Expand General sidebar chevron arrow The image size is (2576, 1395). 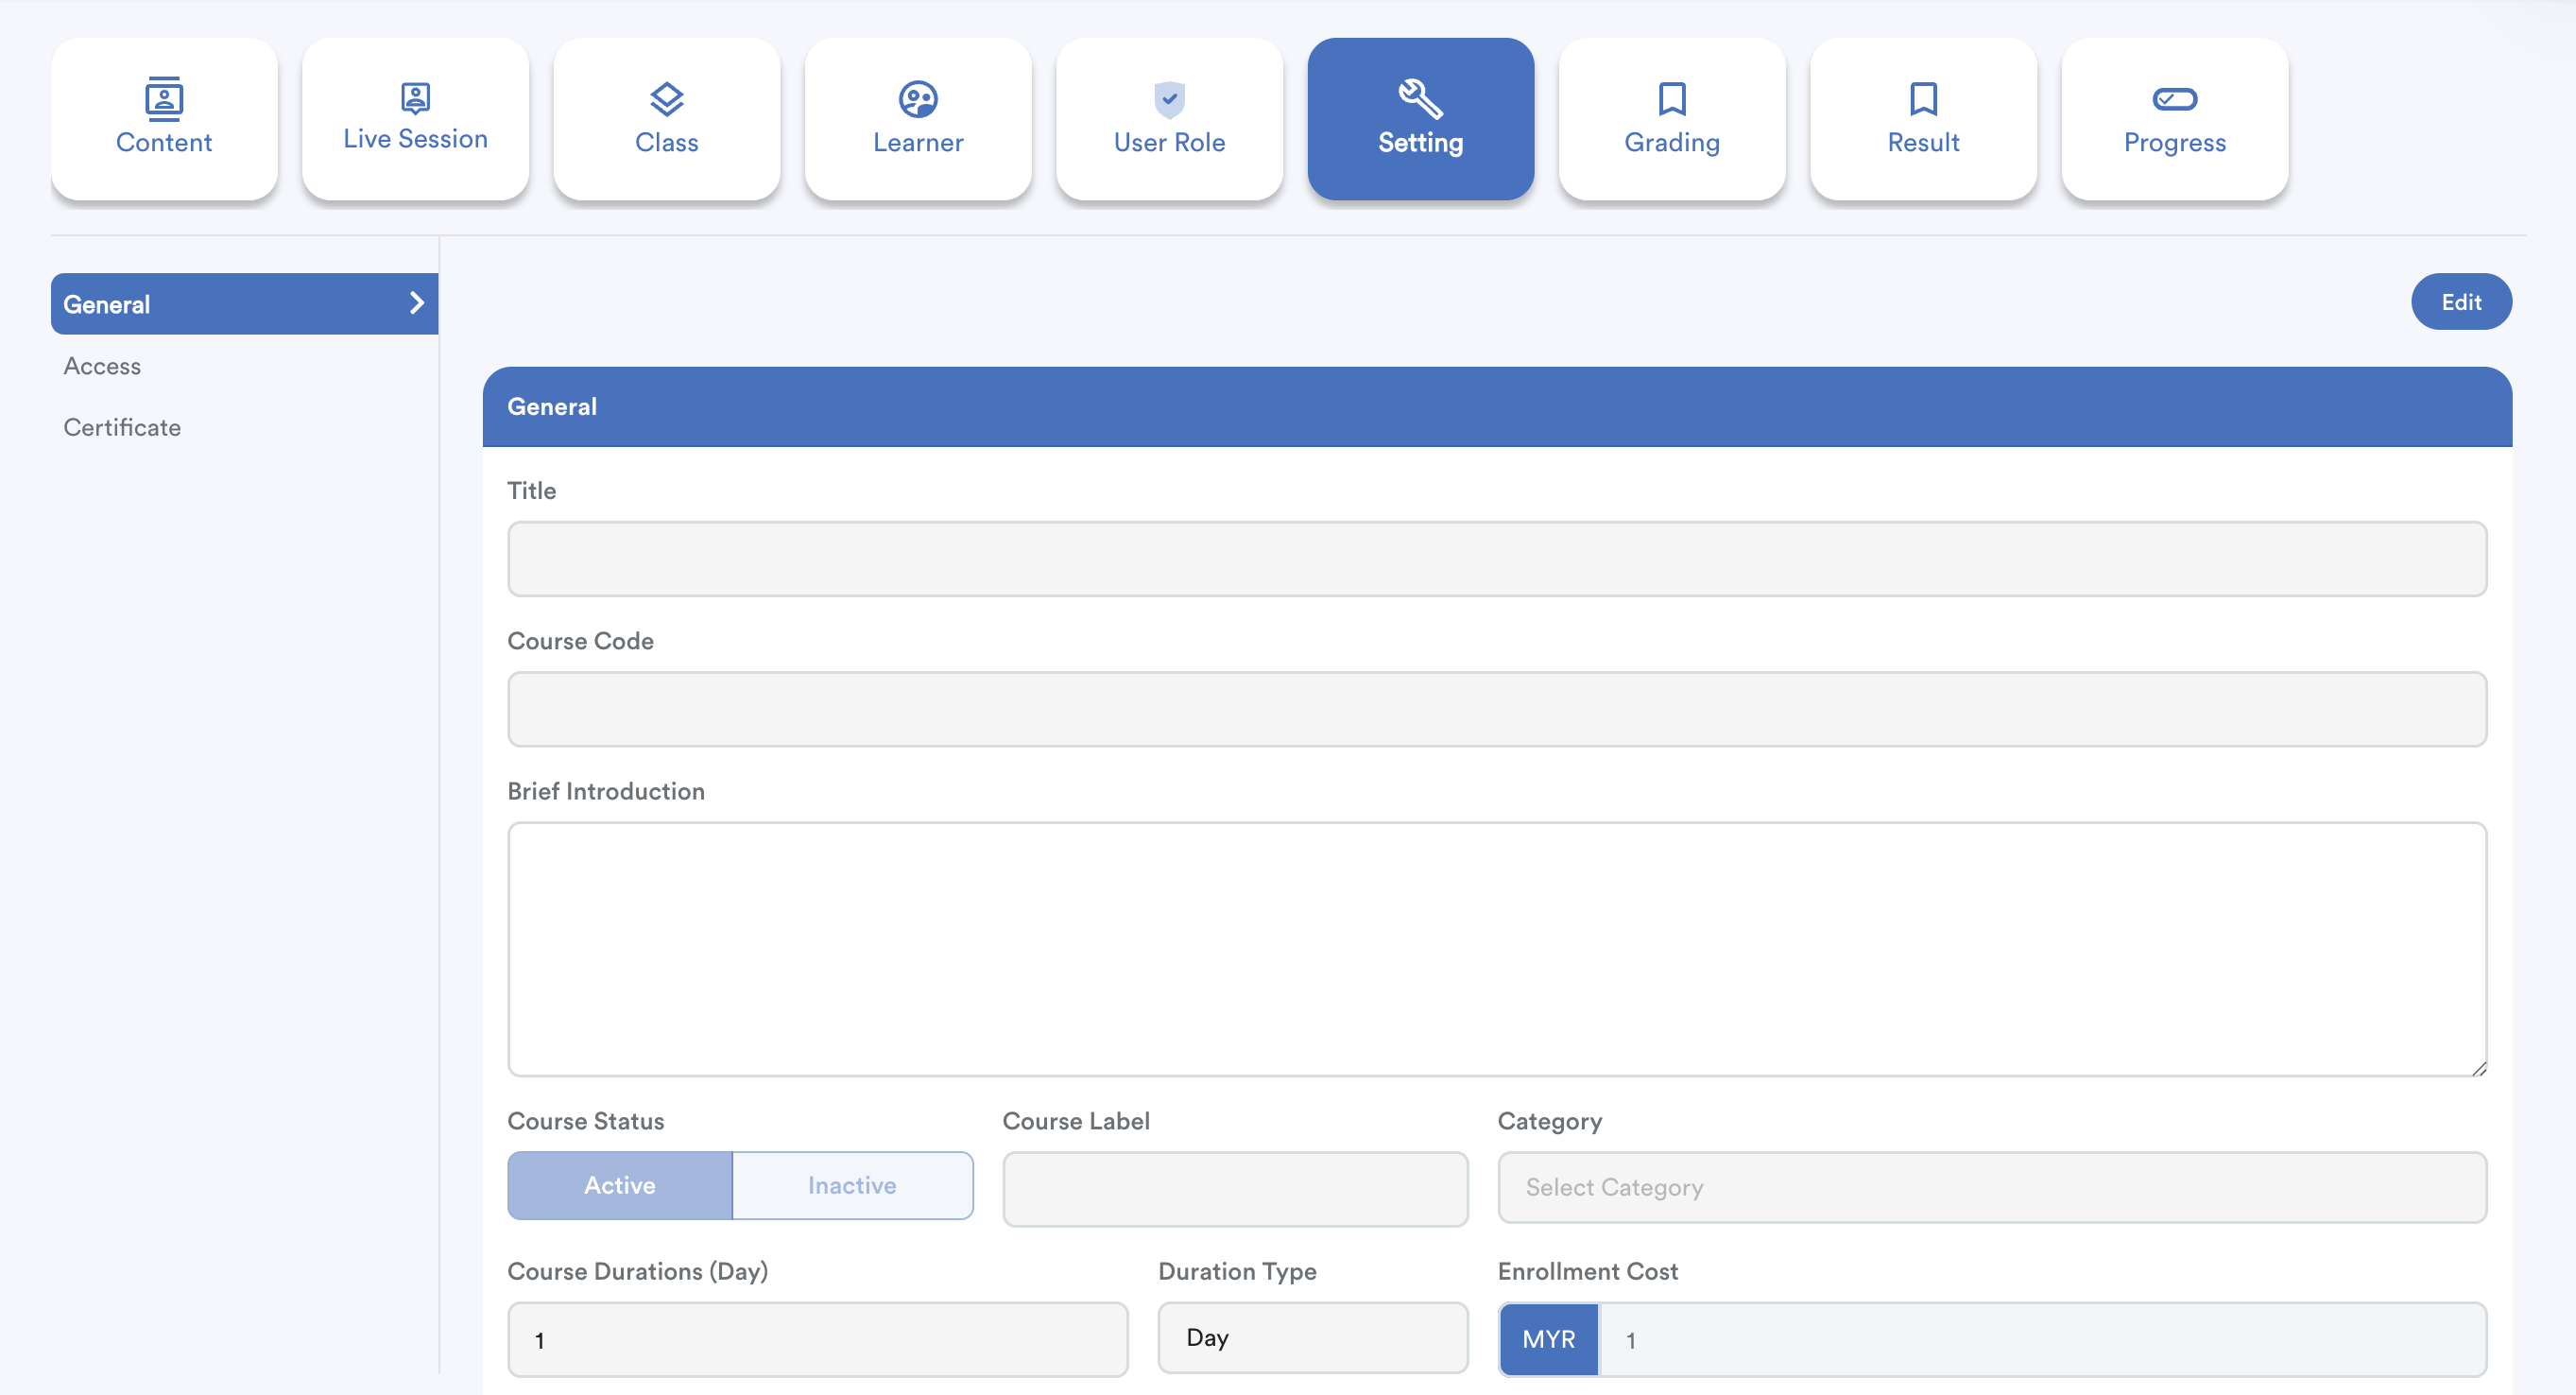(x=417, y=303)
